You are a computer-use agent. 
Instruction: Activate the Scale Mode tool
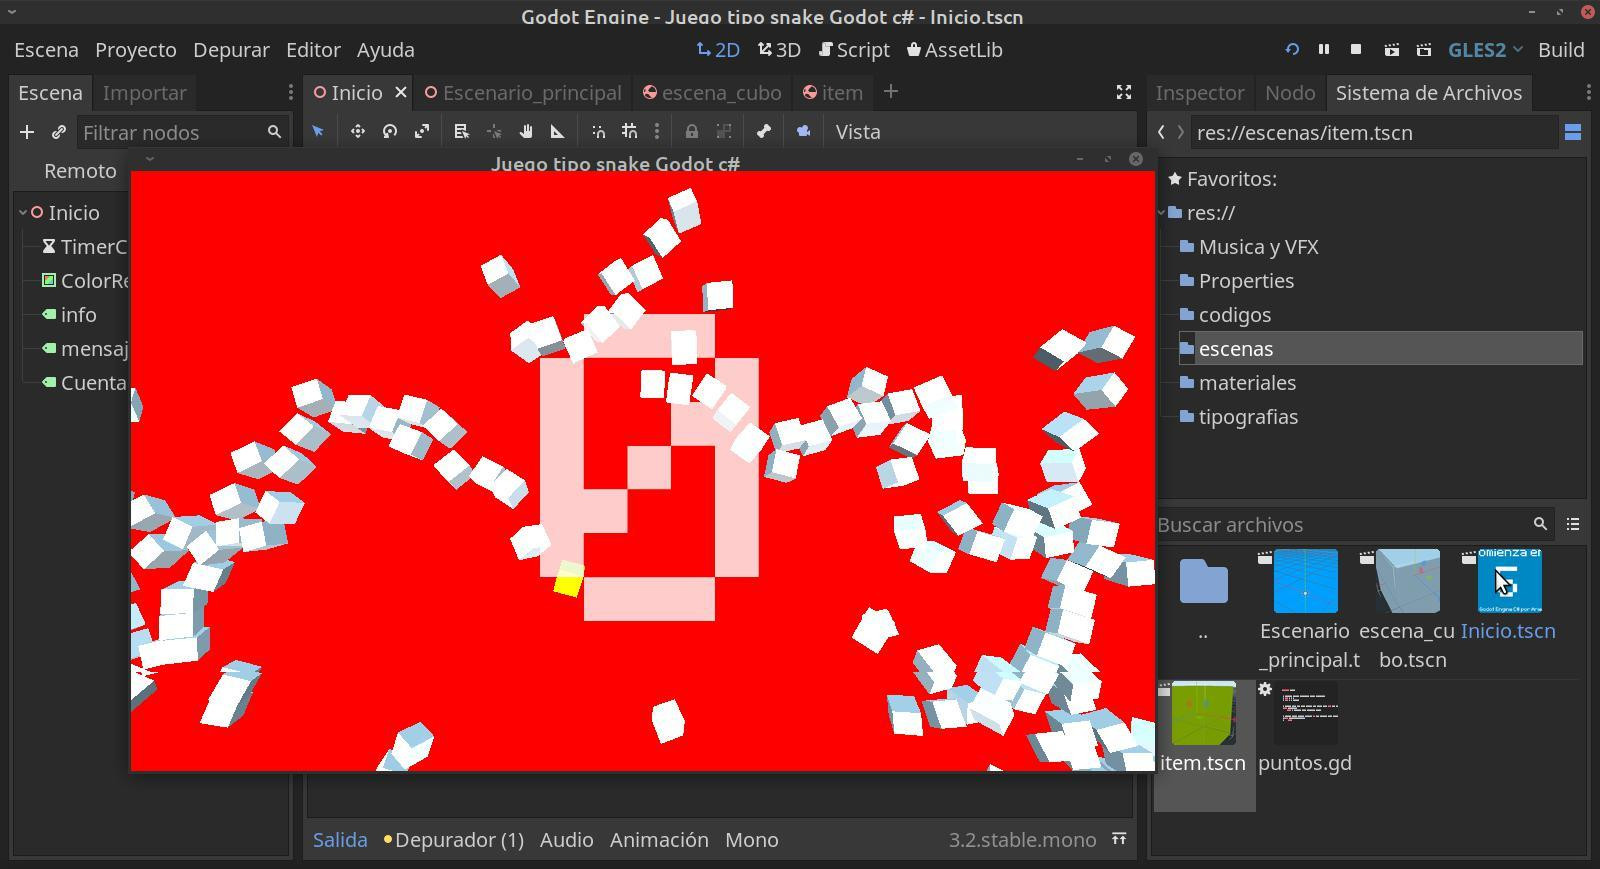(422, 132)
